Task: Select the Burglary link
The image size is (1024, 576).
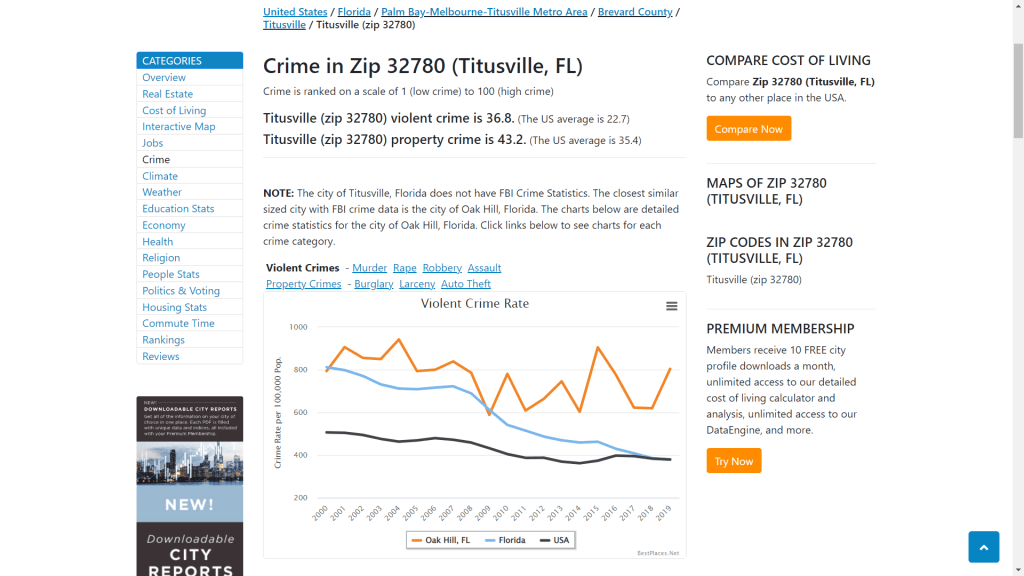Action: 373,283
